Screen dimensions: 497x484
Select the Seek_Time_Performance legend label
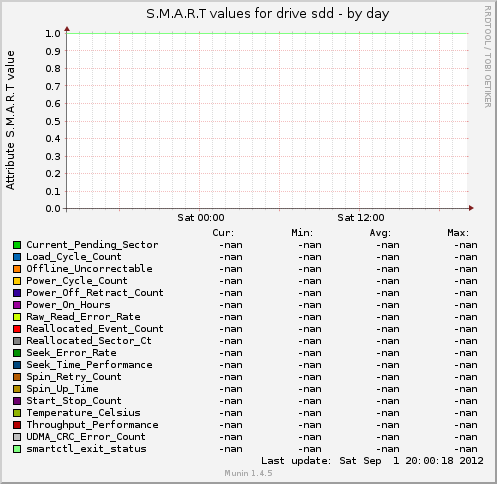(x=89, y=365)
